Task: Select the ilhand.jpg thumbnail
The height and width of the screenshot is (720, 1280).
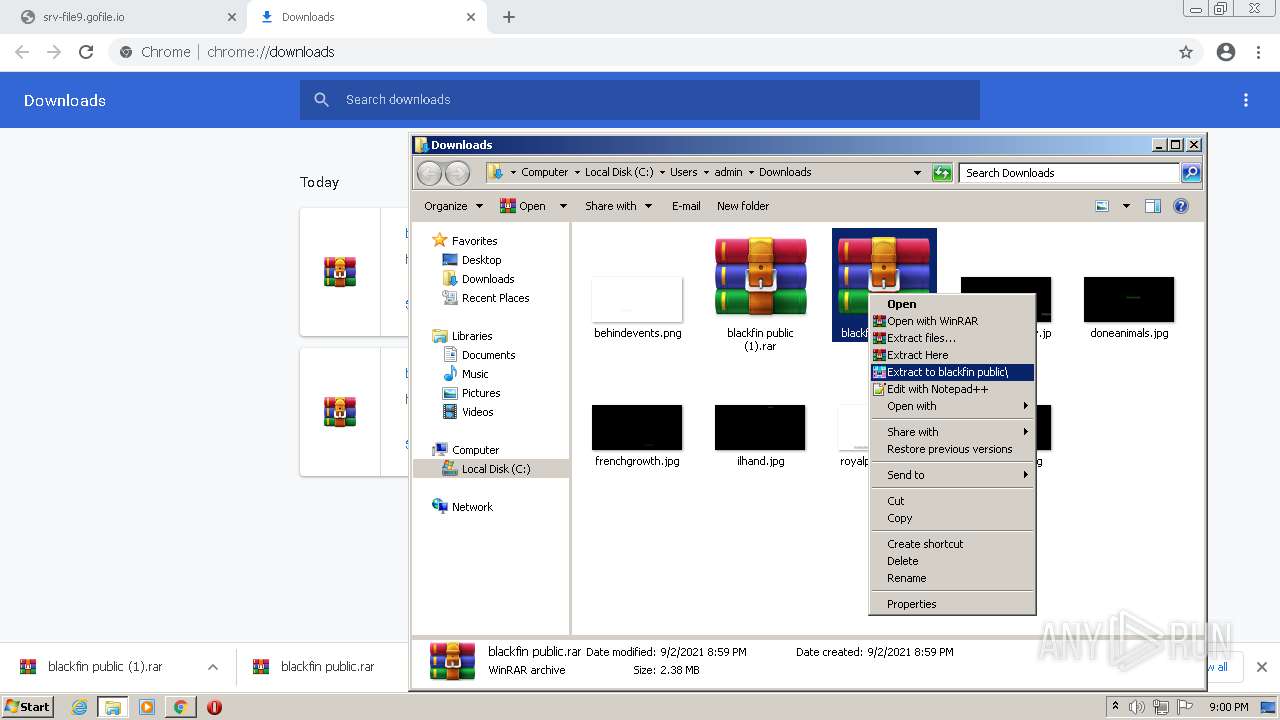Action: pos(760,427)
